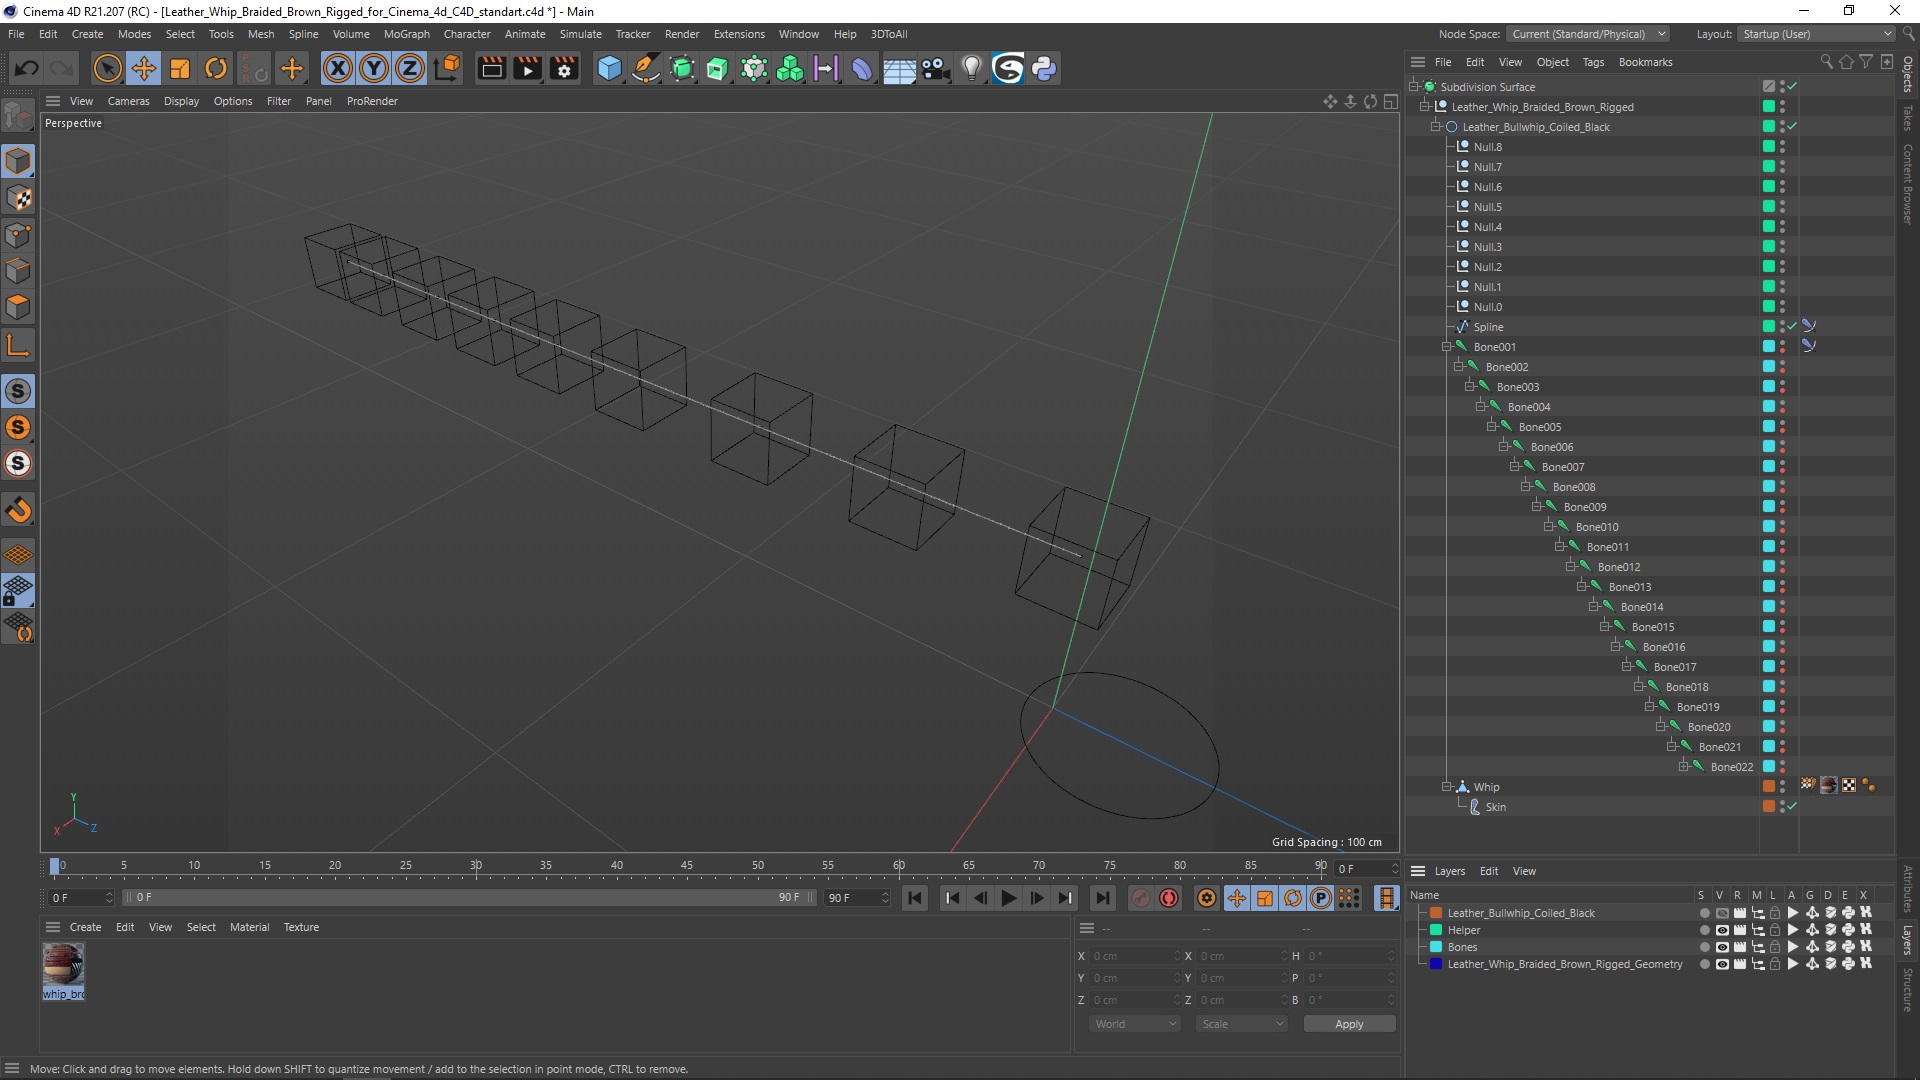Toggle Y axis lock
Image resolution: width=1920 pixels, height=1080 pixels.
point(374,68)
